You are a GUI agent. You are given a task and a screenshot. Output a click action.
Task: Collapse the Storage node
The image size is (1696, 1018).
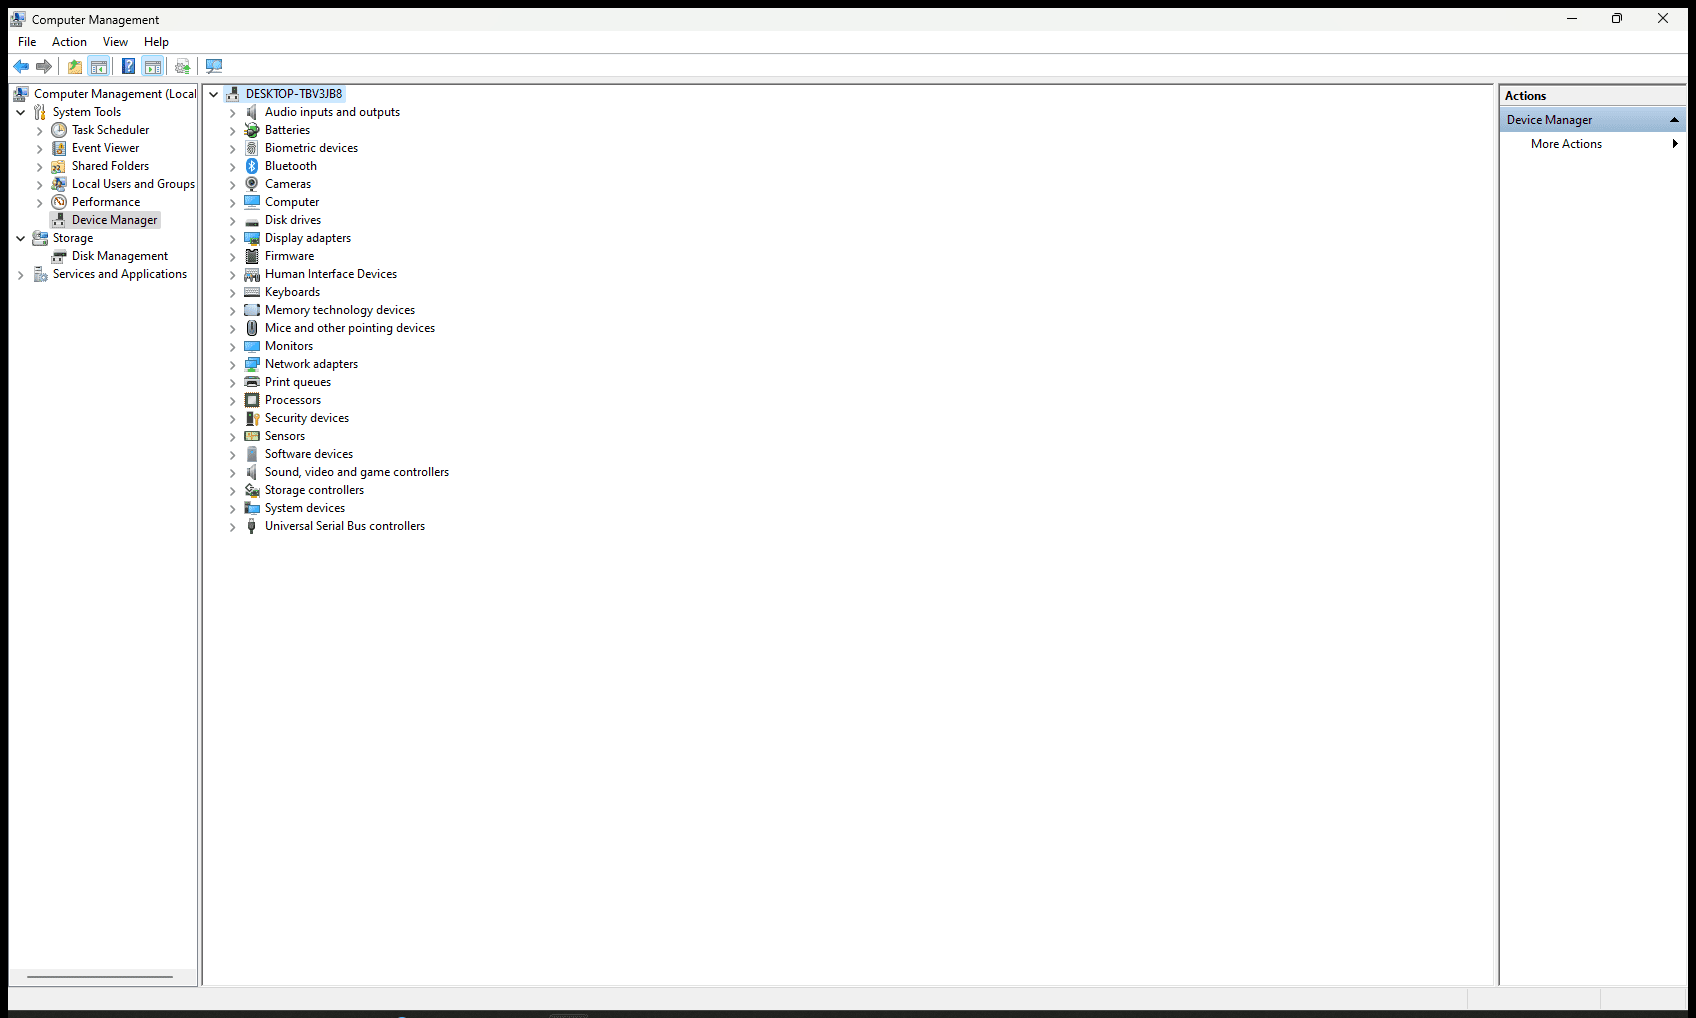[x=21, y=238]
